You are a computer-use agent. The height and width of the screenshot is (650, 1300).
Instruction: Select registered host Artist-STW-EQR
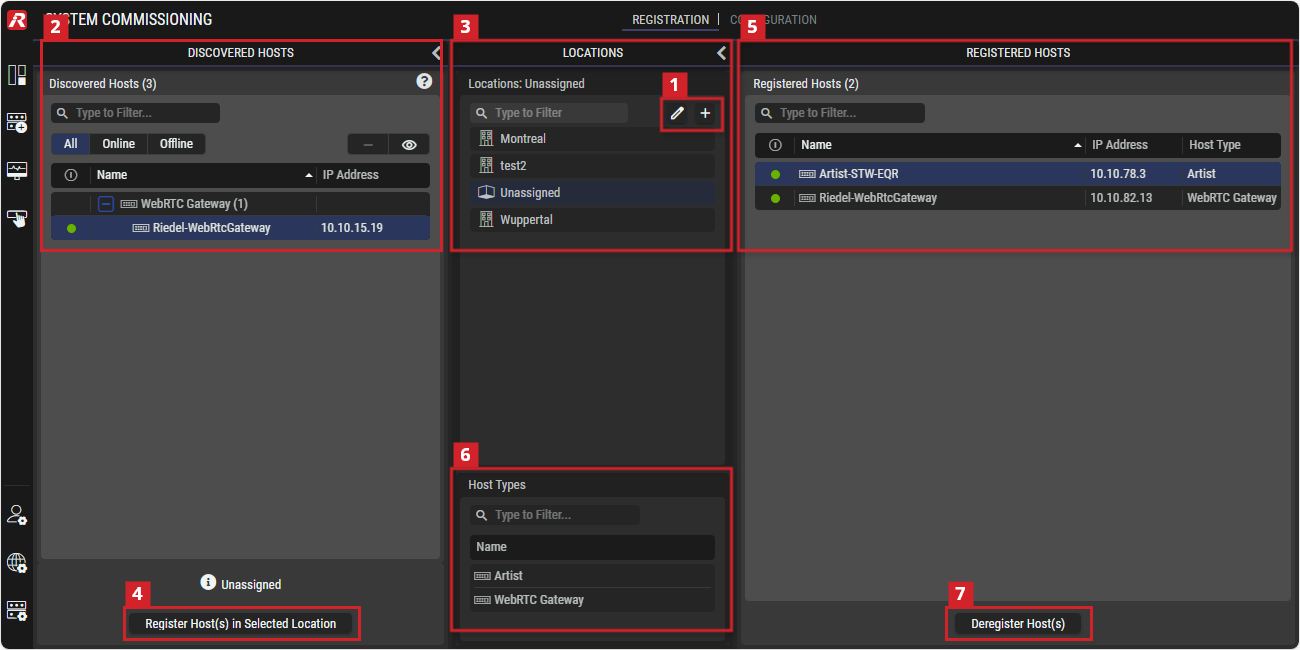(1018, 174)
